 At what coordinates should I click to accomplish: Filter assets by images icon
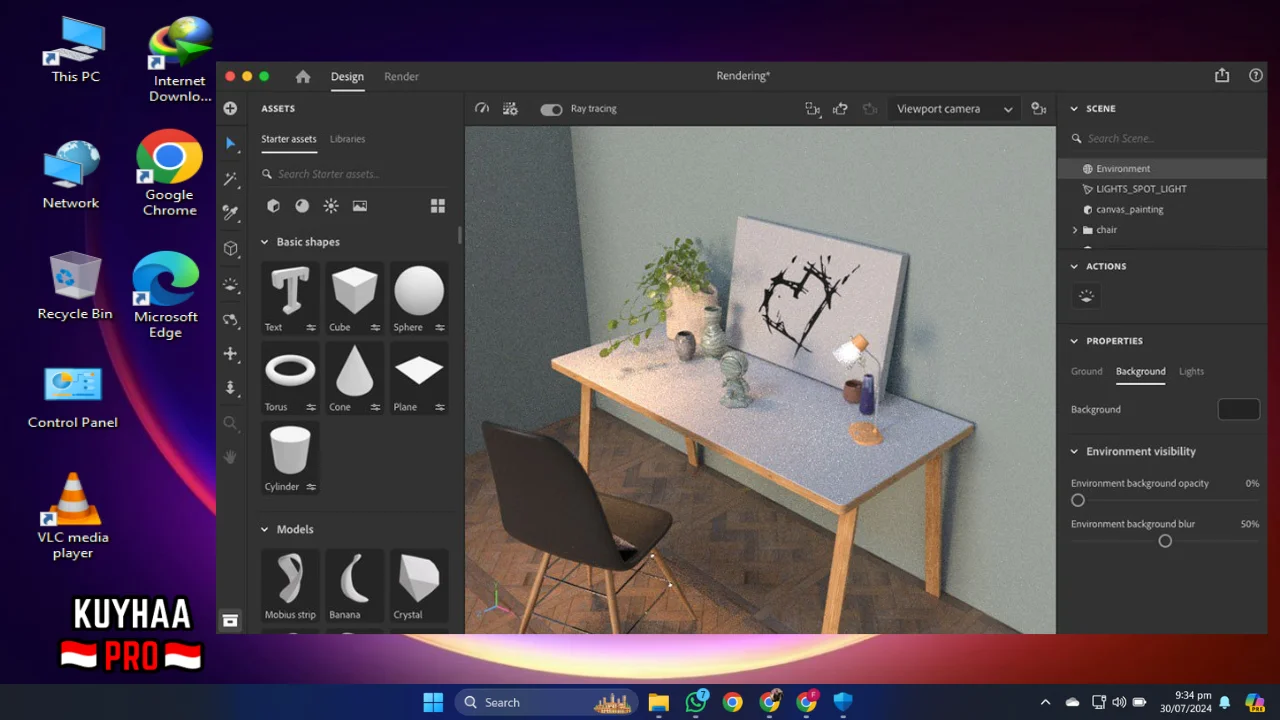coord(360,206)
